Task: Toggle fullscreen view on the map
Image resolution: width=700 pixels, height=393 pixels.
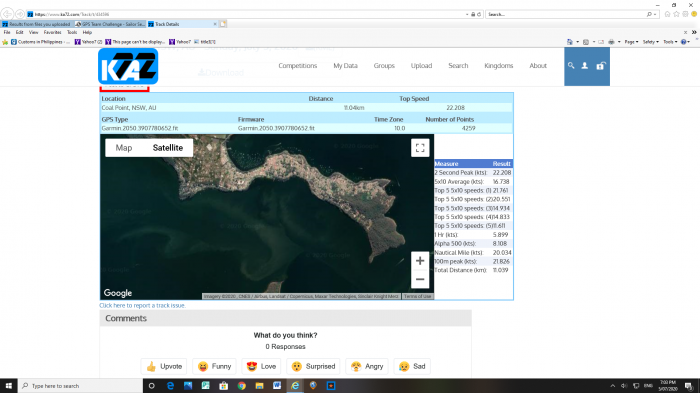Action: 420,148
